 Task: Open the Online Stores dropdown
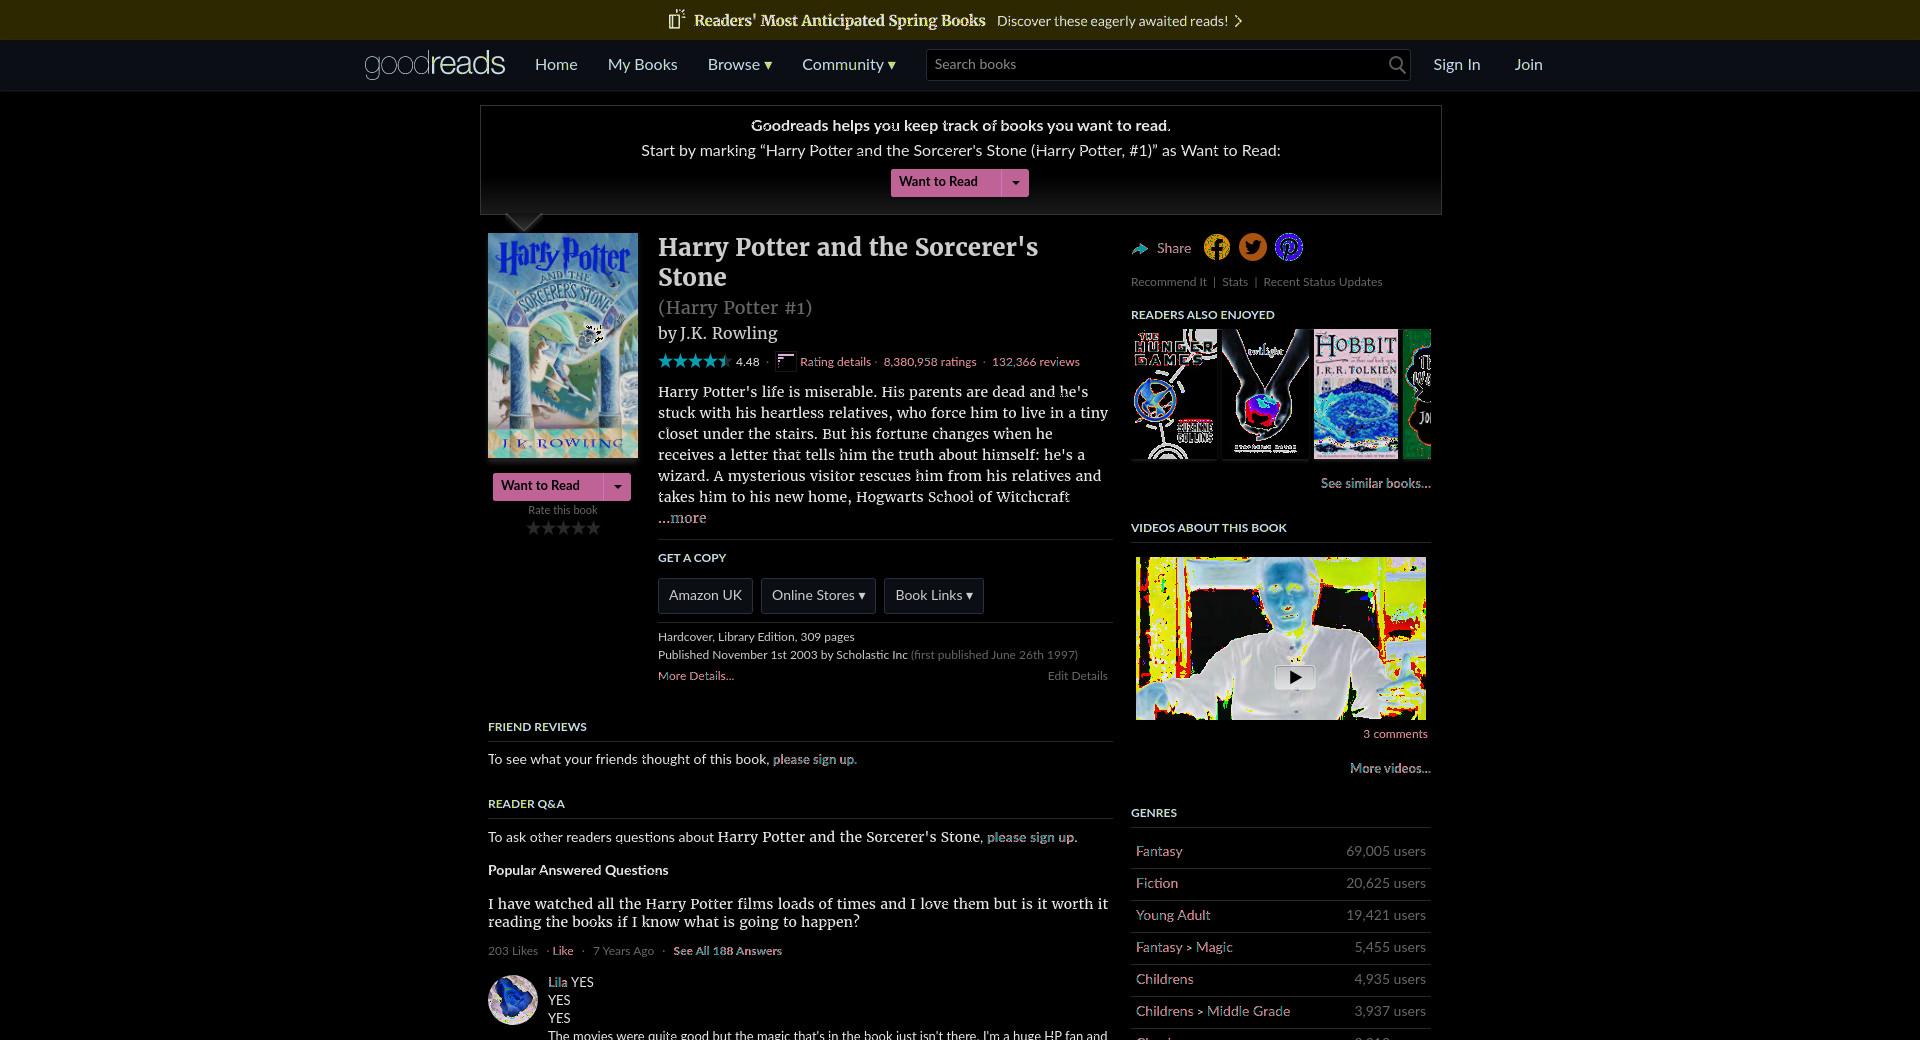(818, 596)
